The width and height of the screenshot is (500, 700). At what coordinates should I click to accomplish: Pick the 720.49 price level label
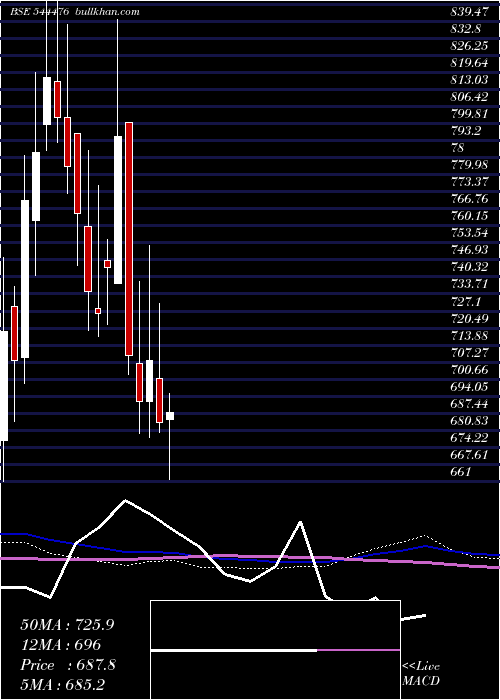pos(470,319)
